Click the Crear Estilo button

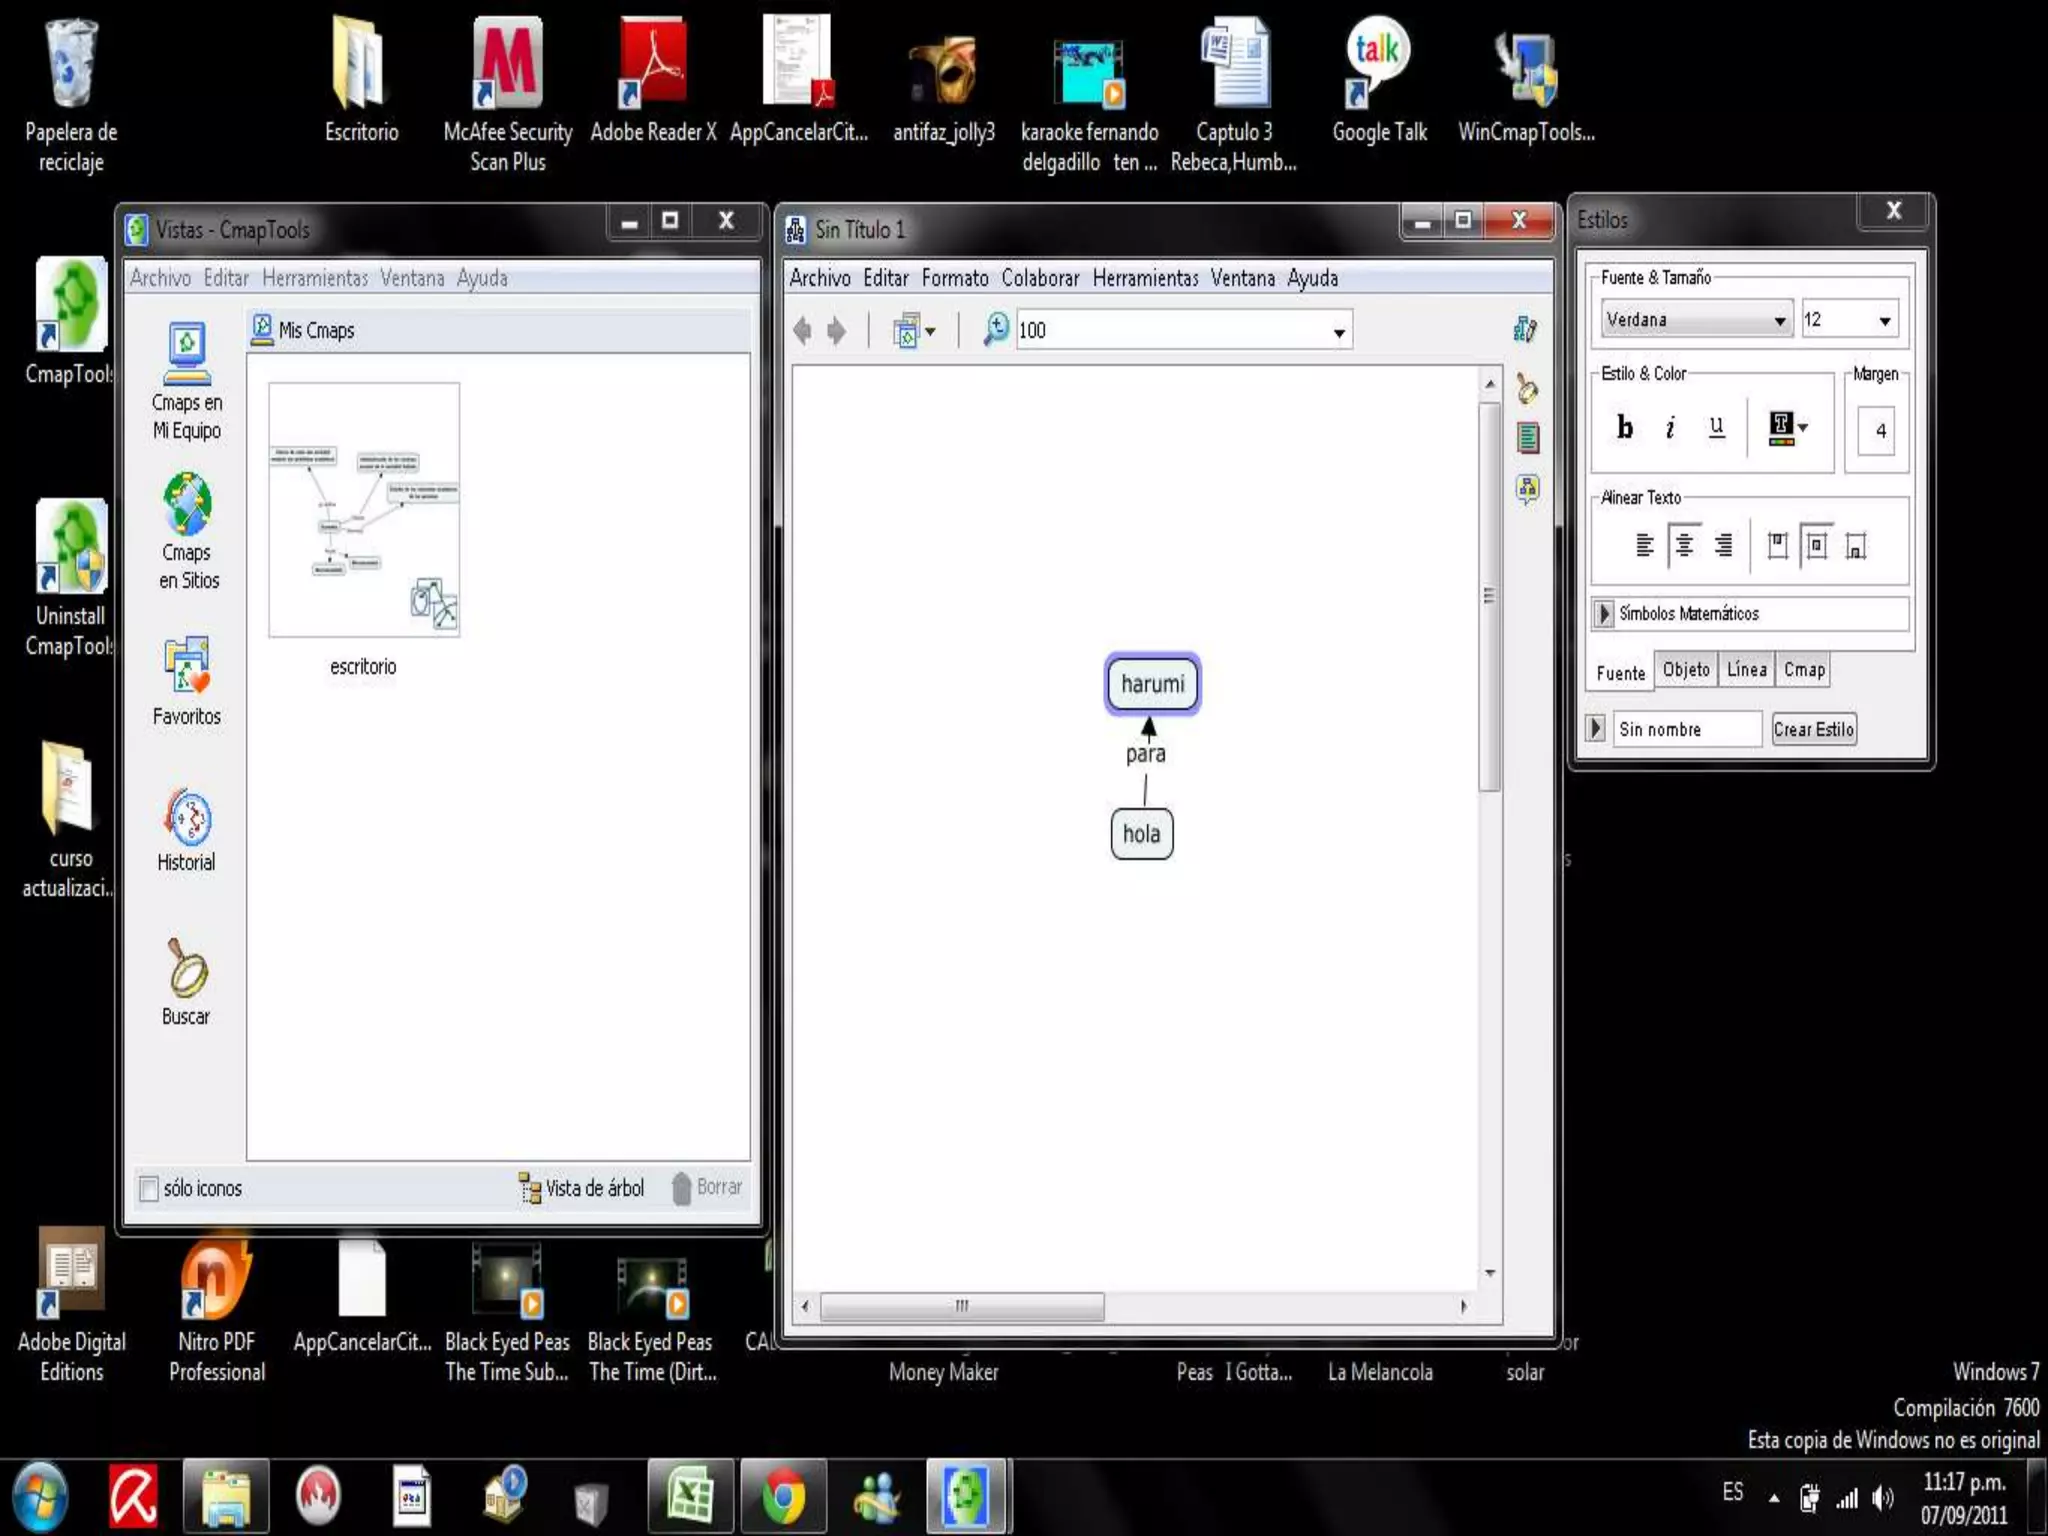coord(1813,729)
